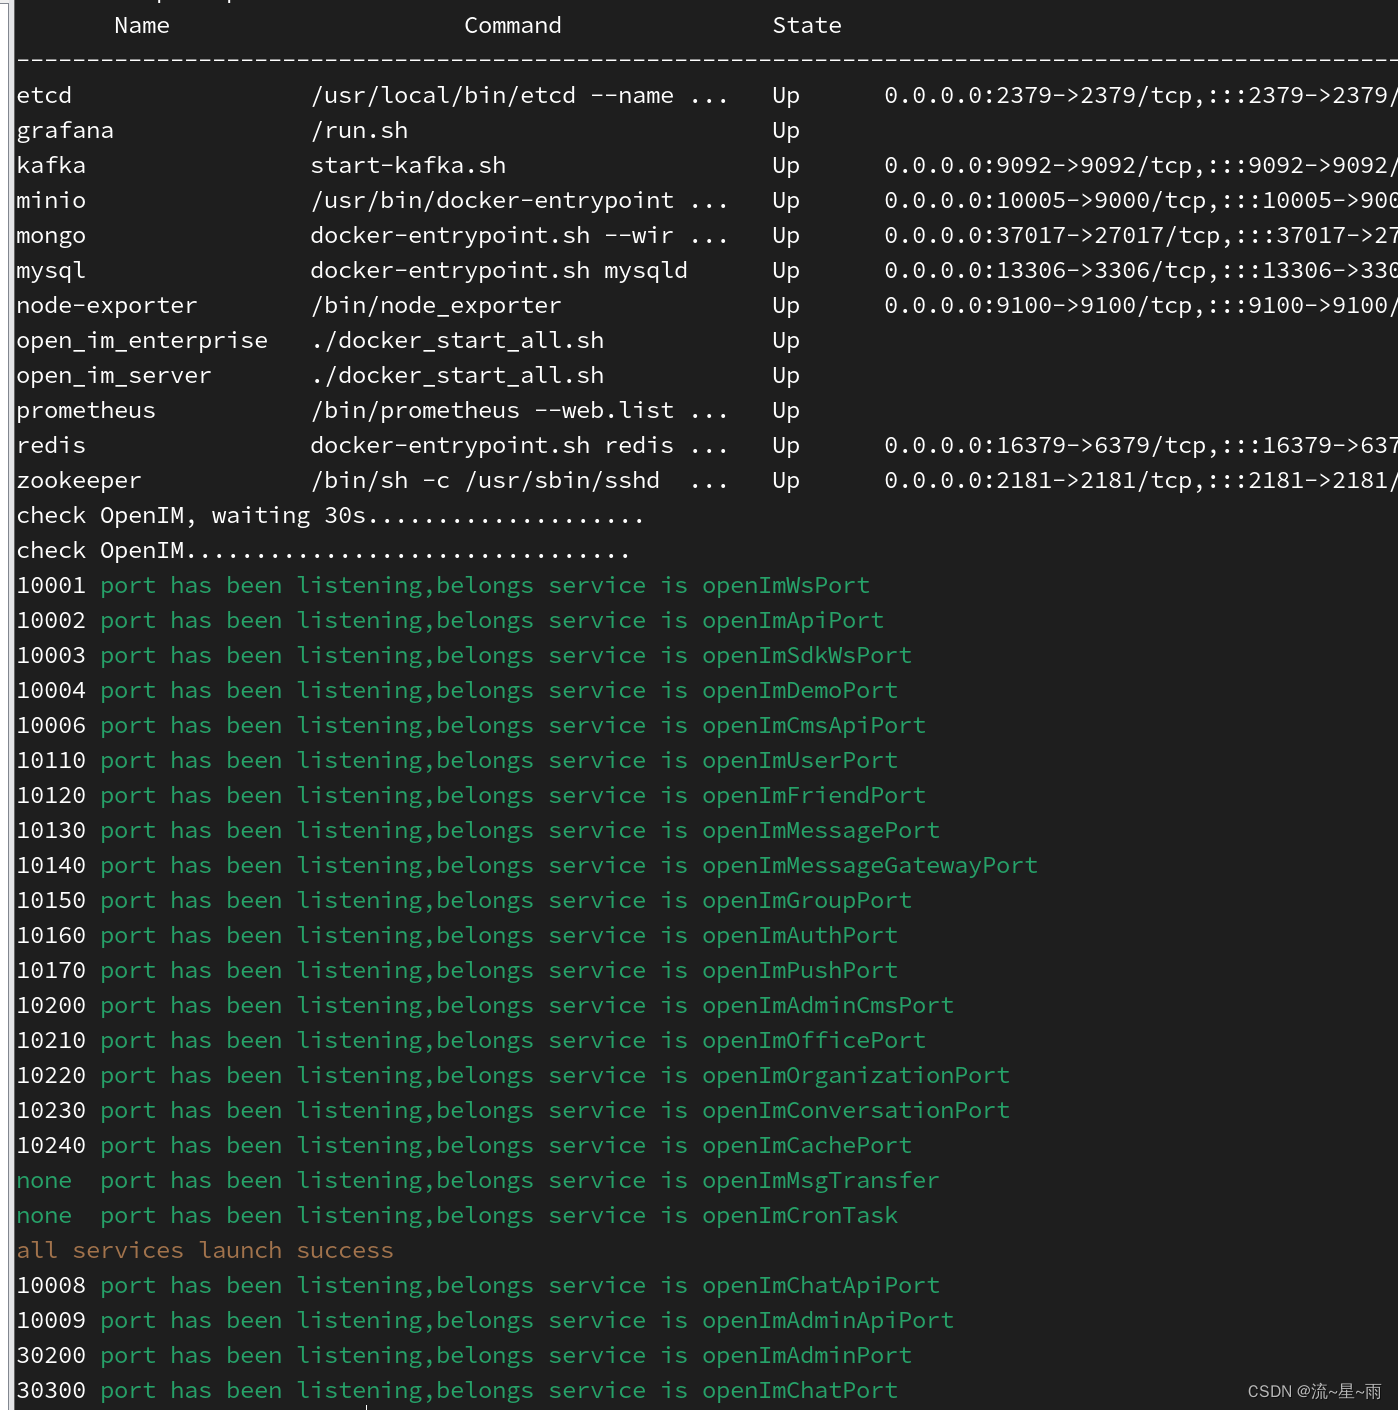Select the 'openImAdminCmsPort' service name
Screen dimensions: 1398x1410
(828, 1005)
